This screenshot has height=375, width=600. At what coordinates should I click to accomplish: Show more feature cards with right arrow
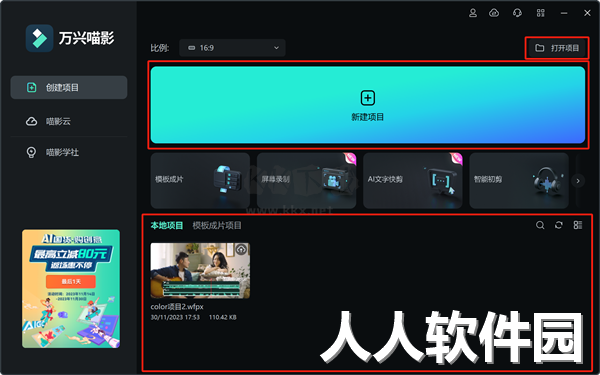click(578, 181)
